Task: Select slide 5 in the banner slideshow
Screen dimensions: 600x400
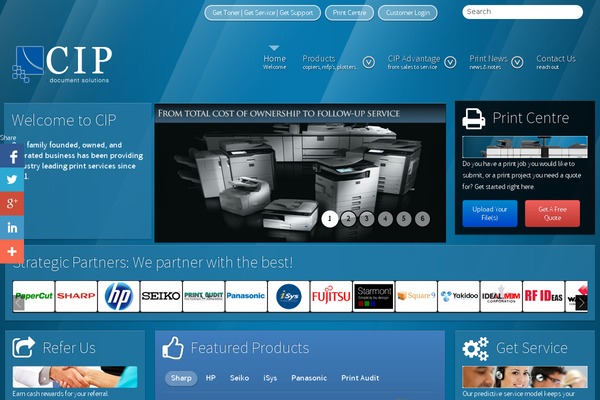Action: point(404,219)
